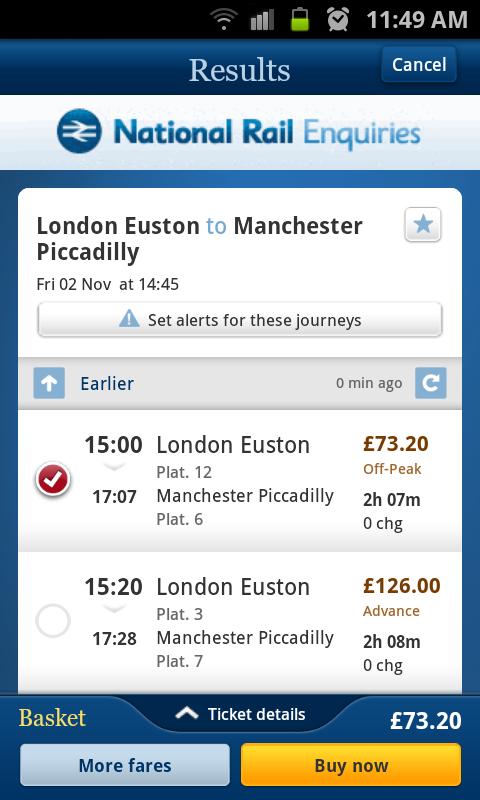Tap the Earlier up-arrow icon
480x800 pixels.
[x=49, y=383]
